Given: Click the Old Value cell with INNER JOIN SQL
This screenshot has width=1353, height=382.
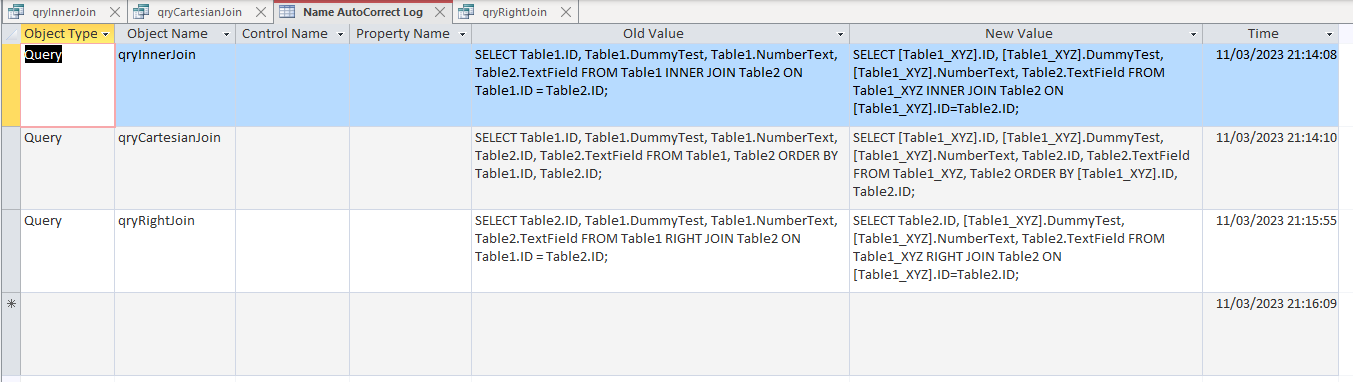Looking at the screenshot, I should (660, 85).
